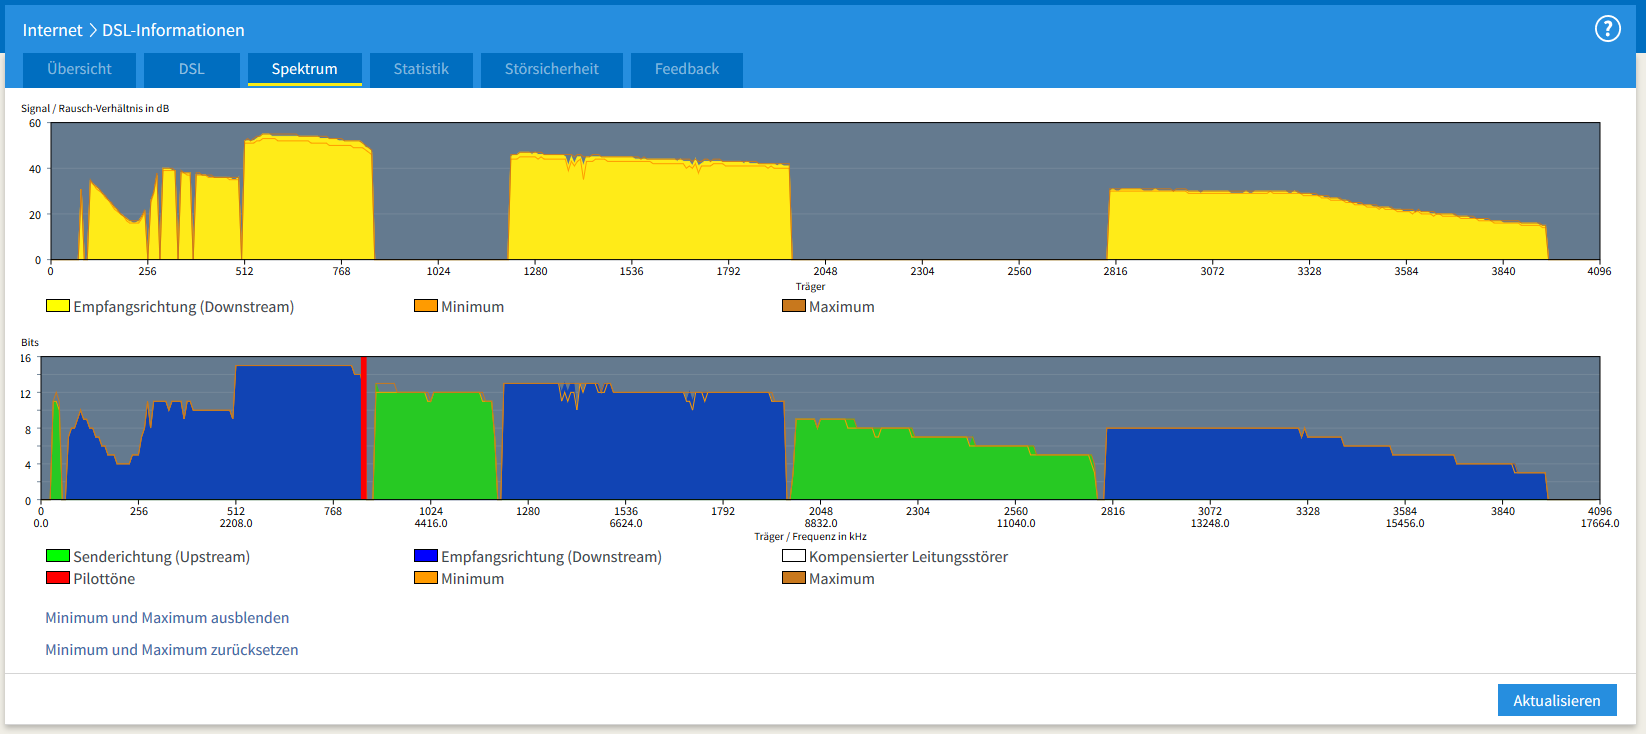Click the '15456.0' frequency value

coord(1405,523)
